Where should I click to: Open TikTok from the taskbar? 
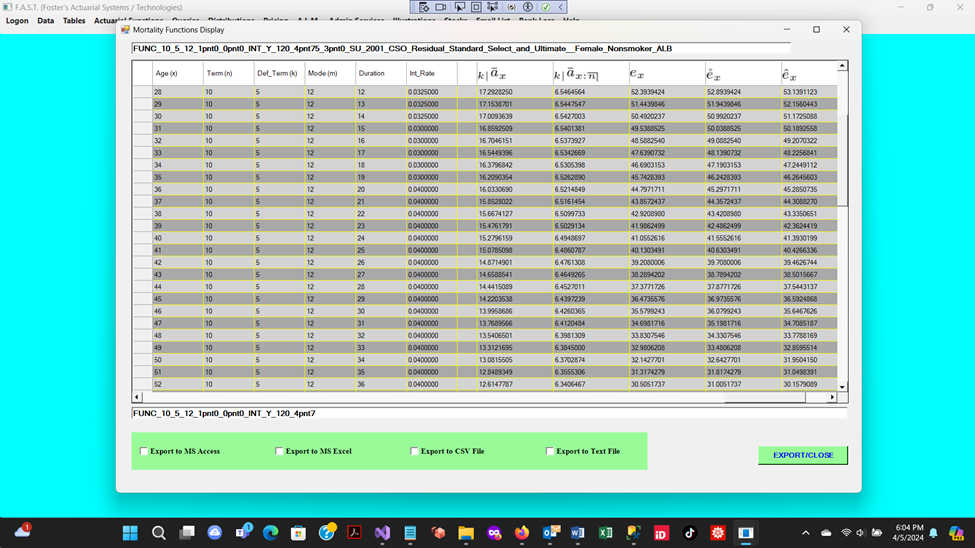(x=689, y=534)
